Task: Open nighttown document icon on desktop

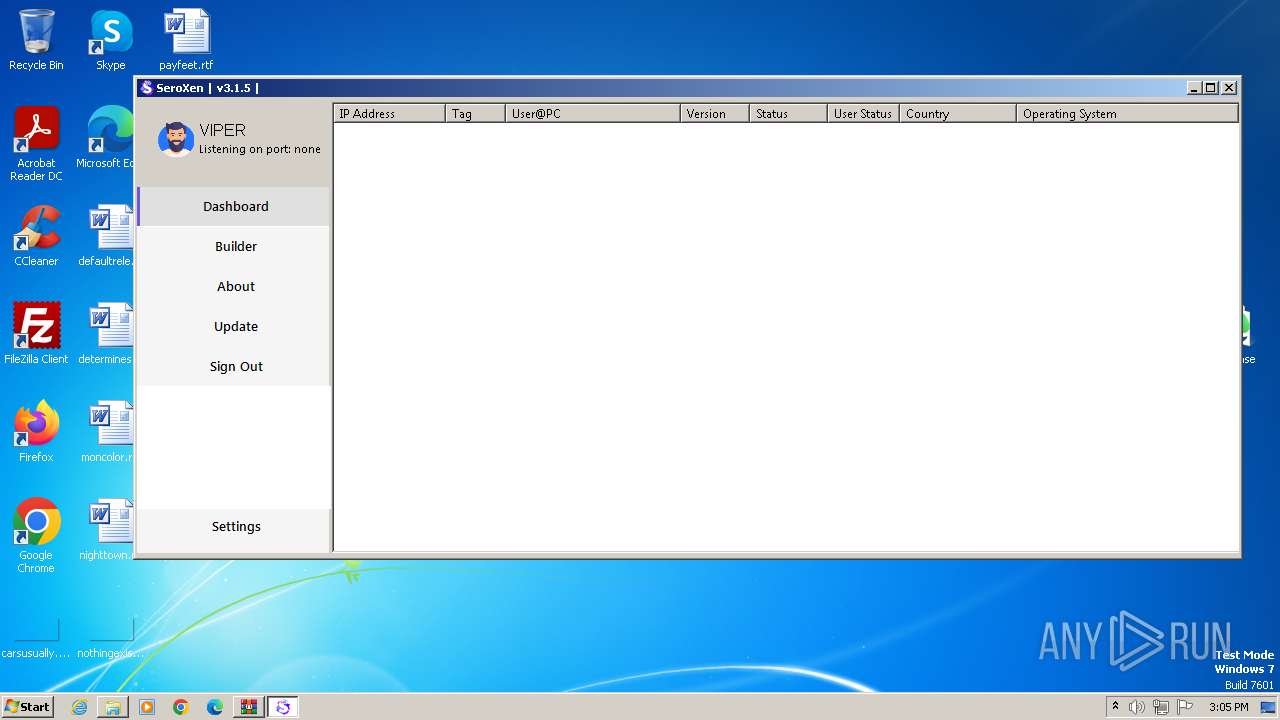Action: [x=107, y=530]
